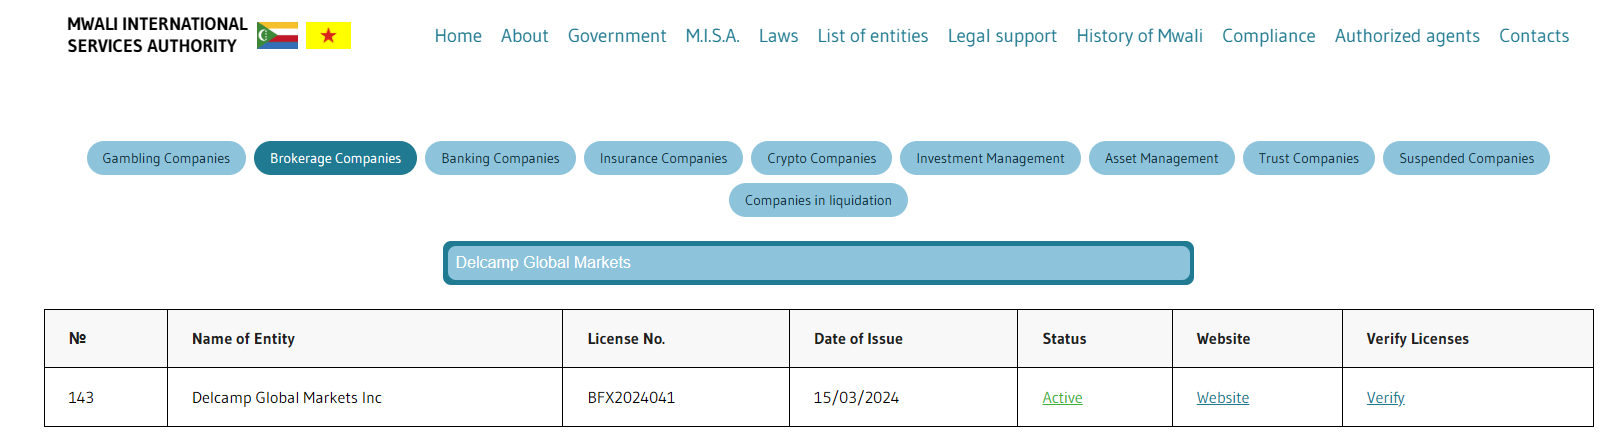Open Companies in liquidation category

[x=817, y=200]
